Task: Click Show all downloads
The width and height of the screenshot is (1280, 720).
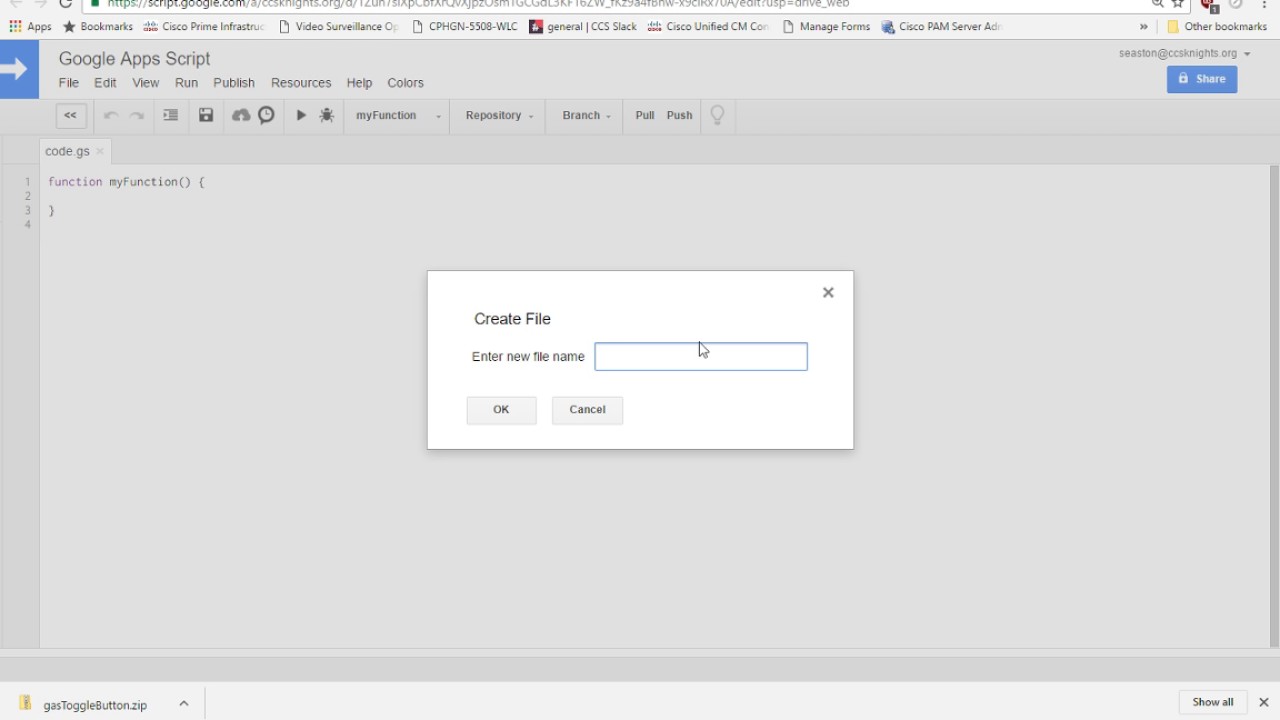Action: click(x=1213, y=702)
